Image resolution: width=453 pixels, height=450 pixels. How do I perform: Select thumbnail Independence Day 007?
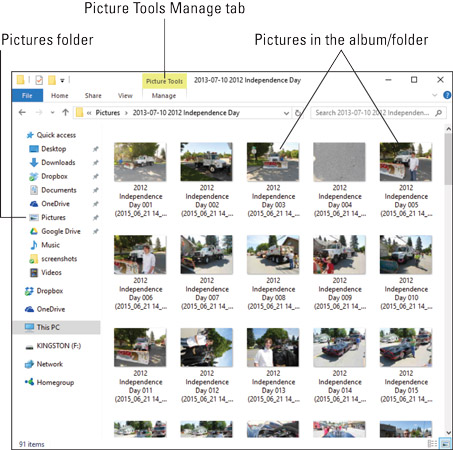coord(207,255)
